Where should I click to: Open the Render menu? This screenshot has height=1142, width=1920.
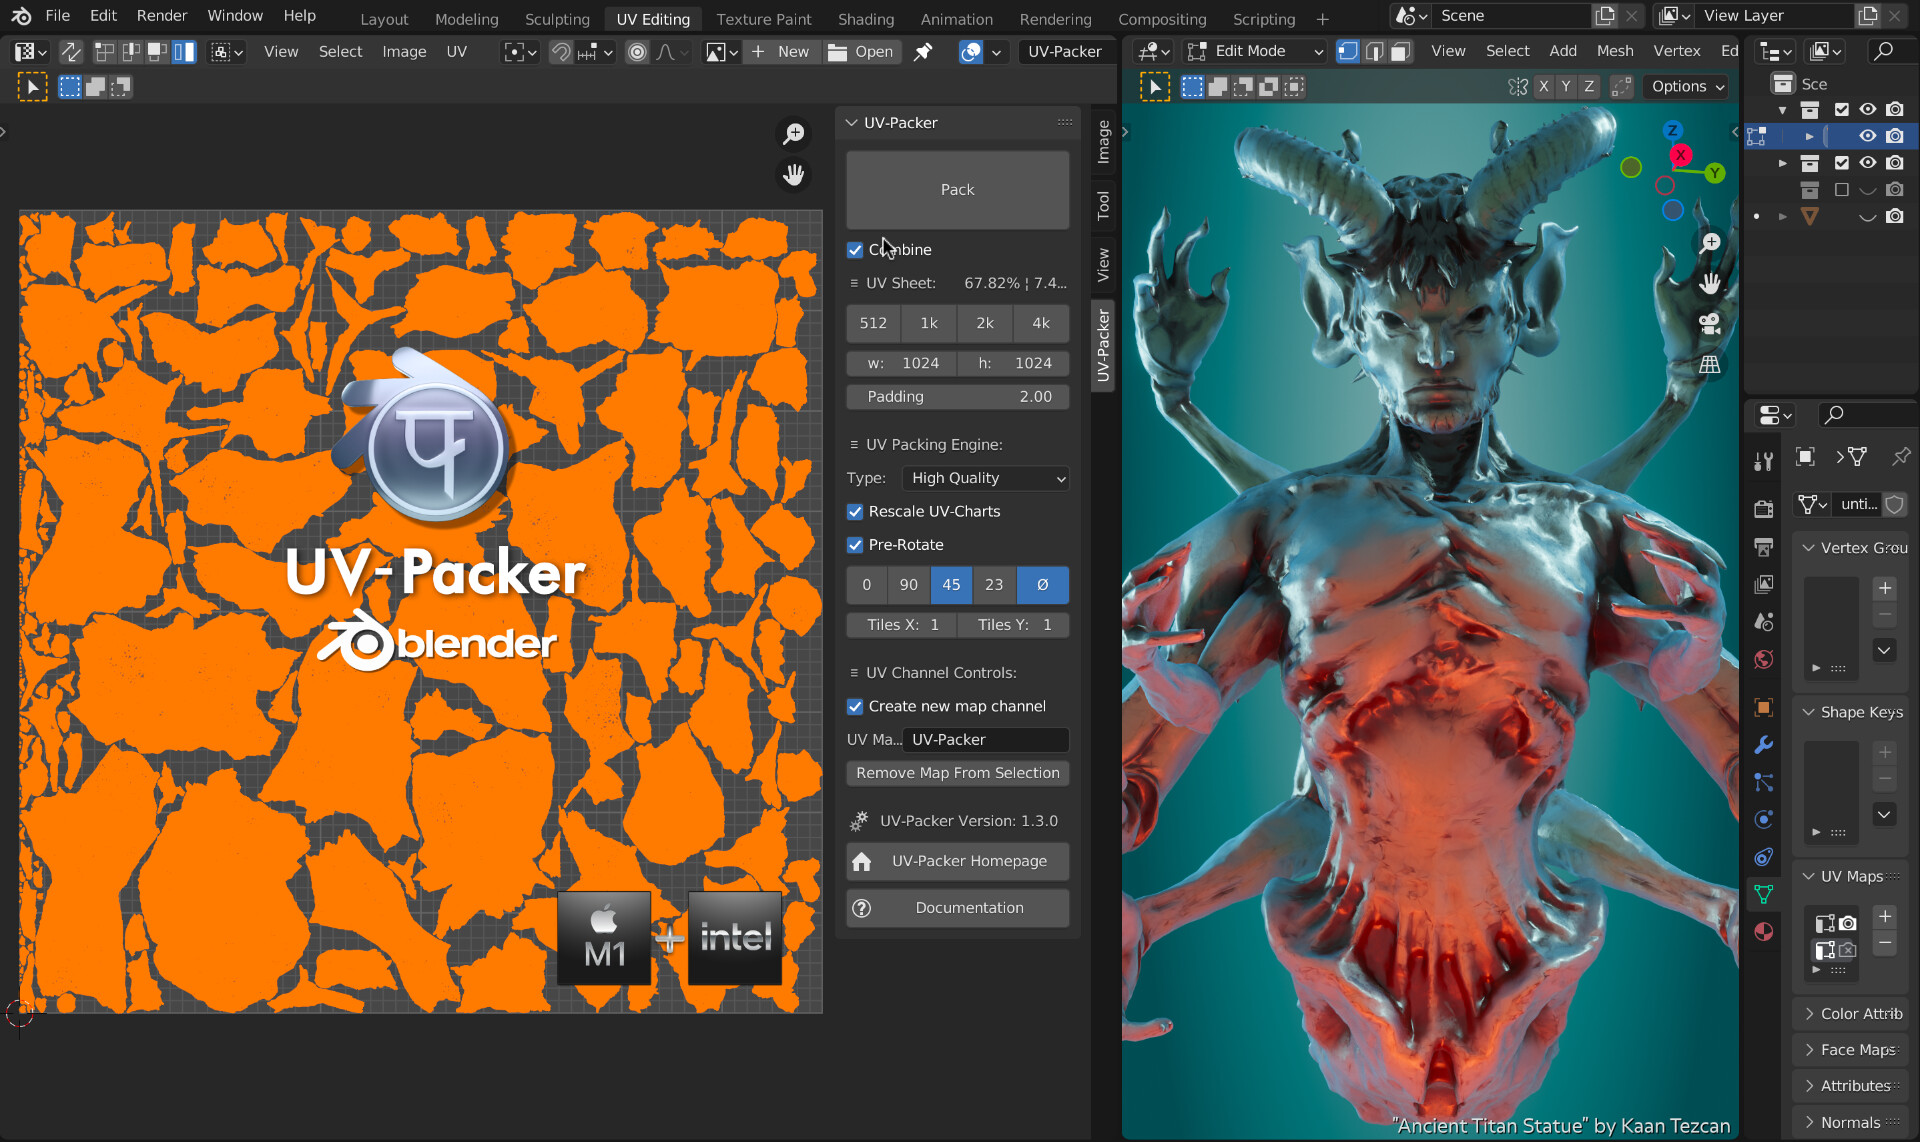[161, 15]
